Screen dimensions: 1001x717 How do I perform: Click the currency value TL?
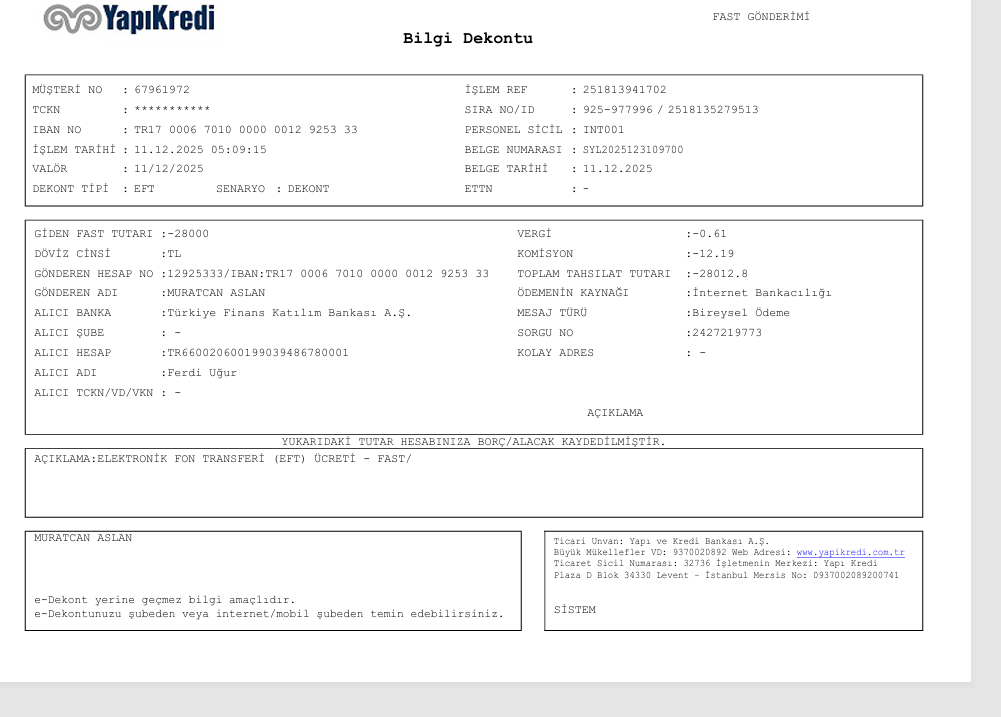pyautogui.click(x=174, y=253)
